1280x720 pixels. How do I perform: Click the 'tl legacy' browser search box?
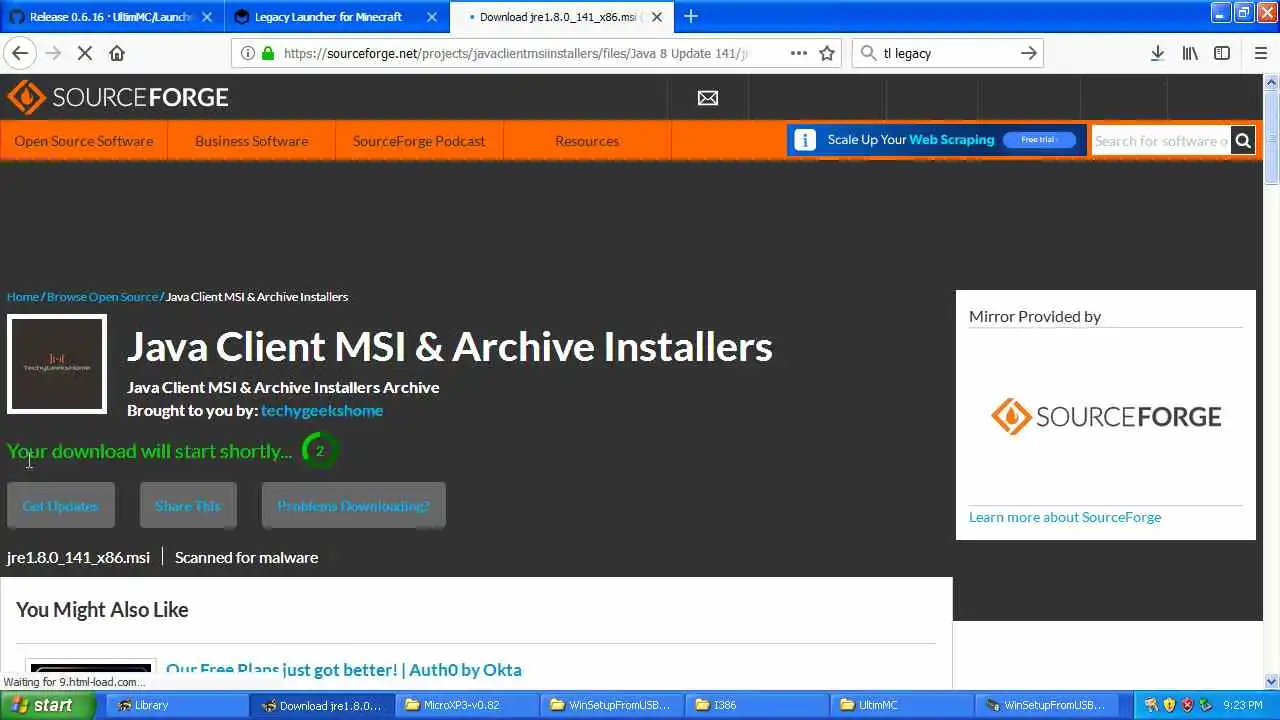click(x=948, y=53)
